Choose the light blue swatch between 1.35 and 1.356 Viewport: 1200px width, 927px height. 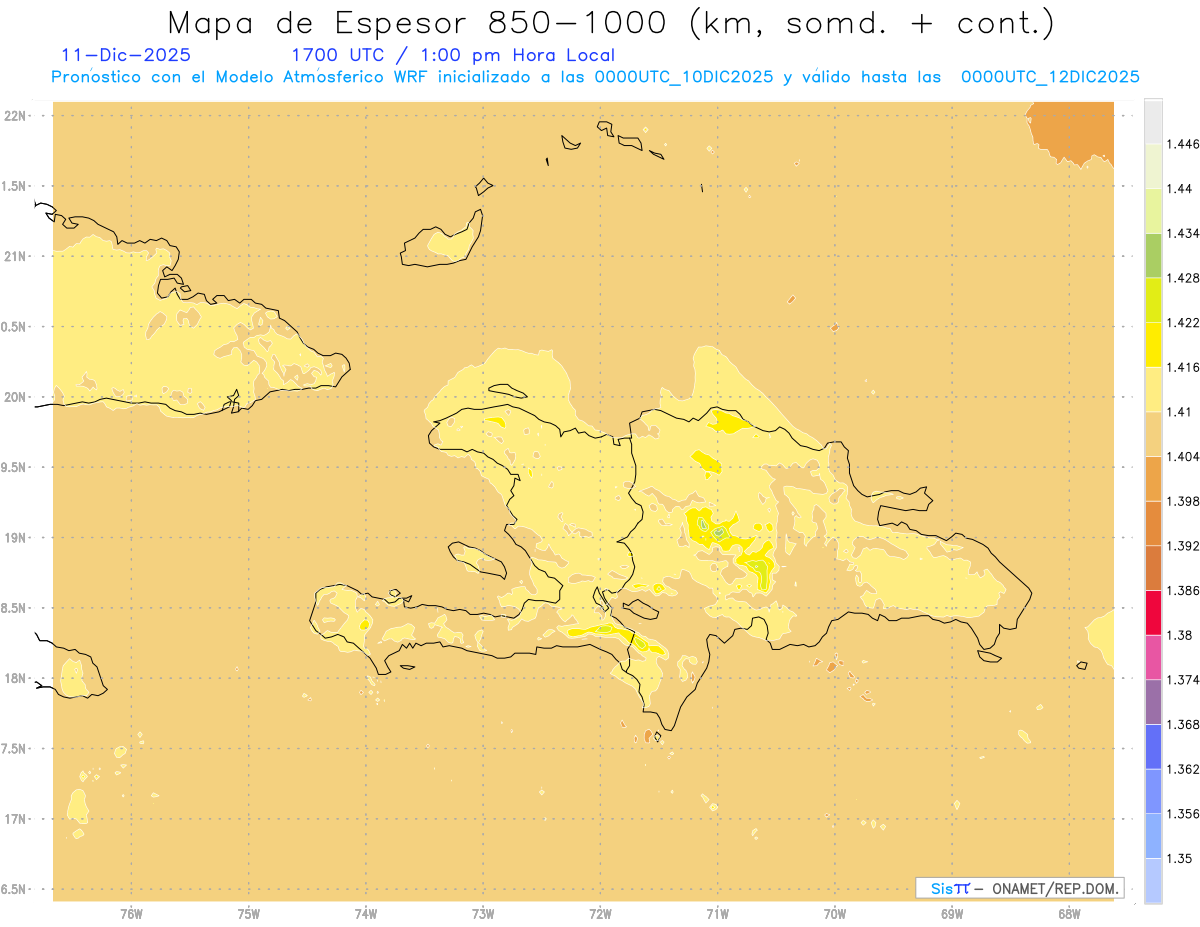(x=1153, y=836)
